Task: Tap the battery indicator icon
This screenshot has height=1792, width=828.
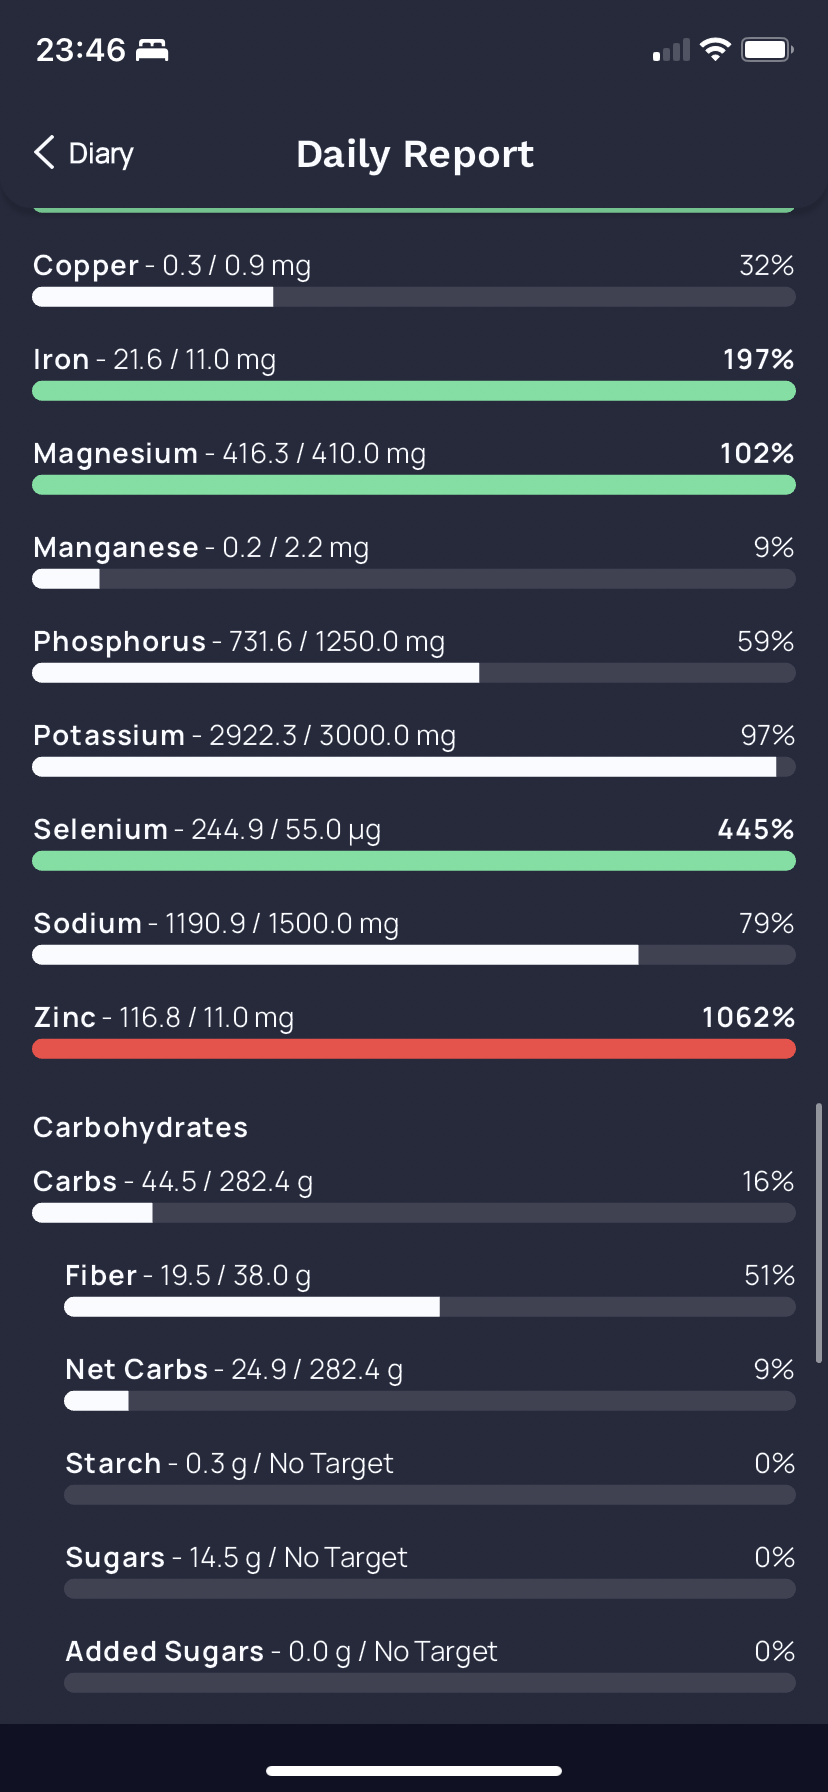Action: [767, 49]
